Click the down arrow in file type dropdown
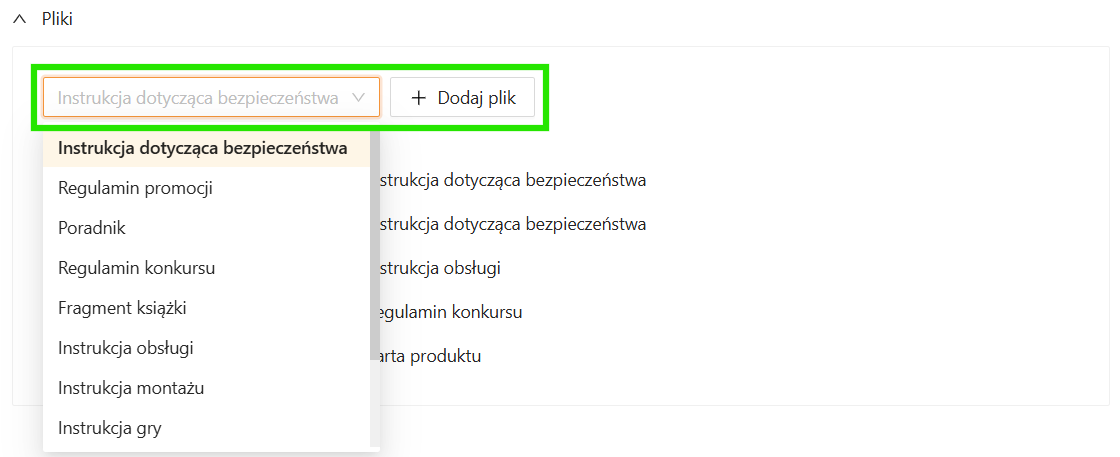 (360, 98)
